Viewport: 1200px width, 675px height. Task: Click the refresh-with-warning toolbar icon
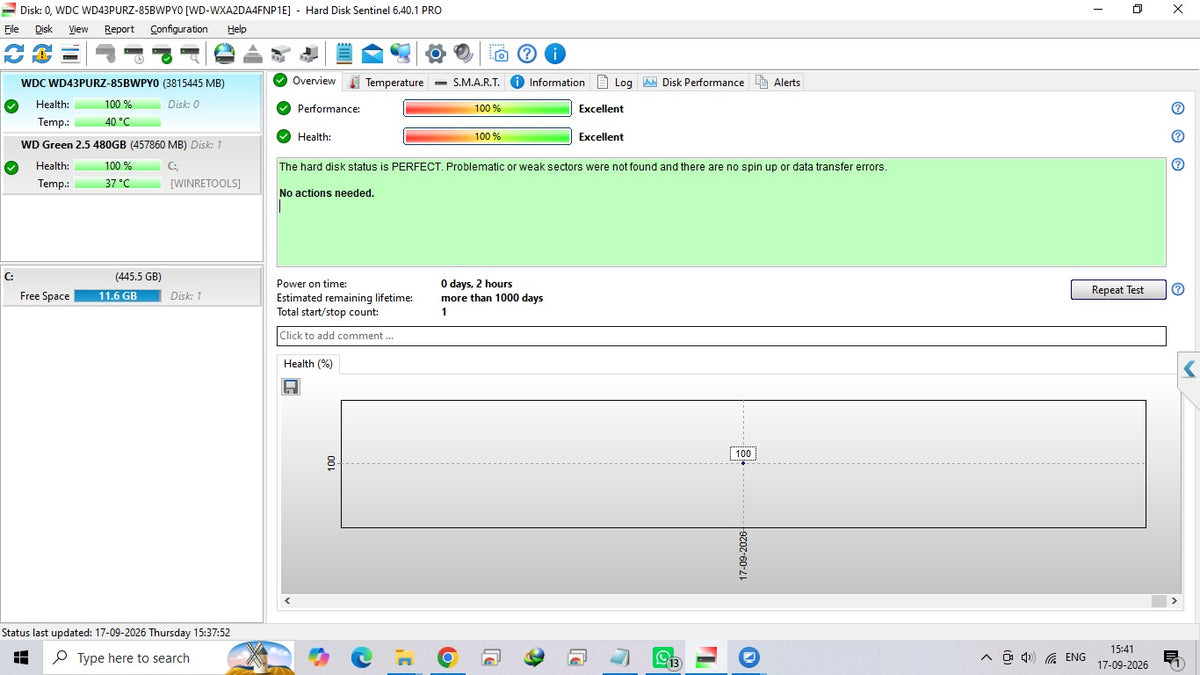42,53
